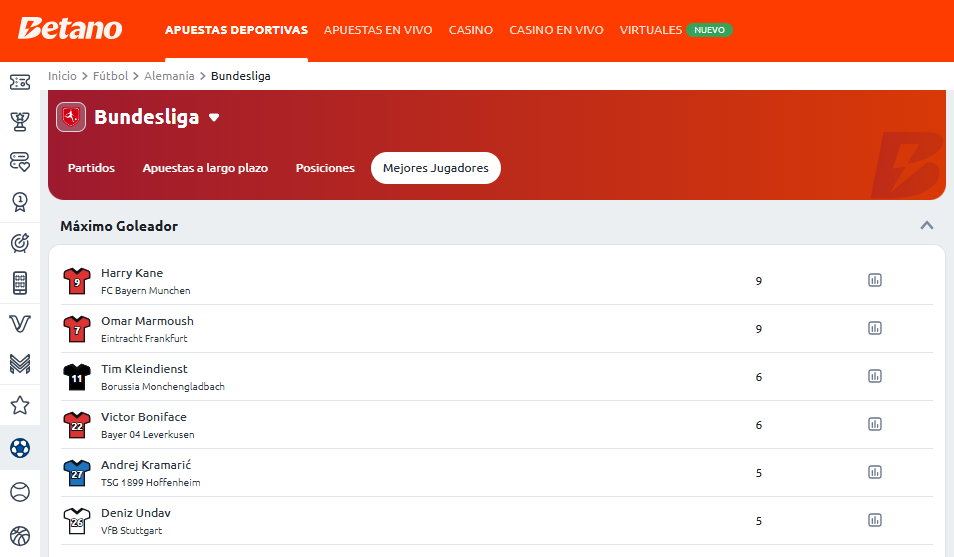Viewport: 954px width, 557px height.
Task: Go to Fútbol breadcrumb
Action: click(x=110, y=76)
